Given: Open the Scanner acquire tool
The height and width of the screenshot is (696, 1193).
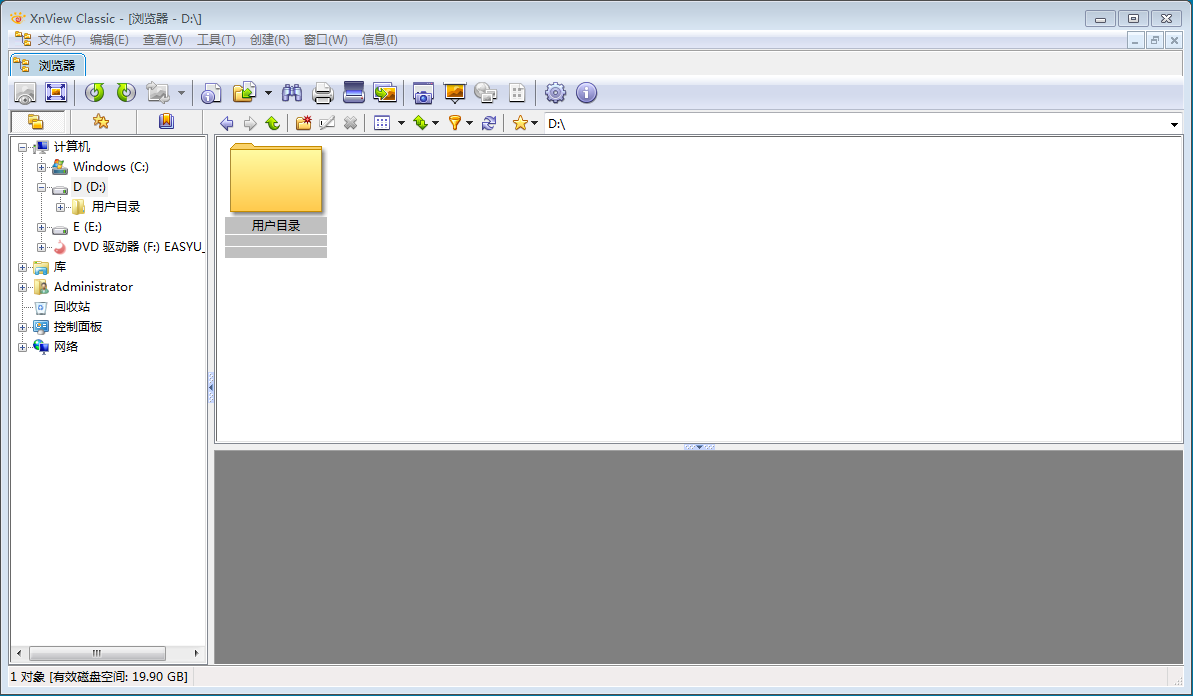Looking at the screenshot, I should (x=353, y=93).
